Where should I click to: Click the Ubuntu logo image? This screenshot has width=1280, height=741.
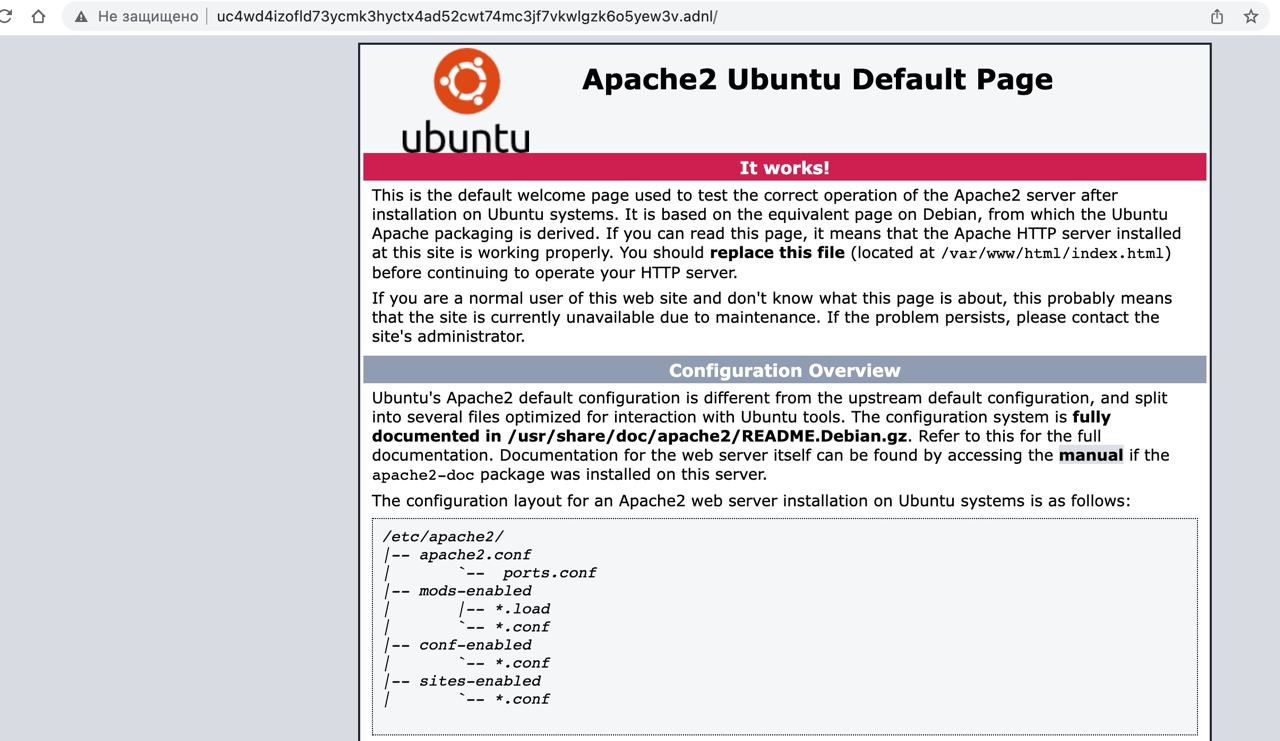tap(466, 100)
